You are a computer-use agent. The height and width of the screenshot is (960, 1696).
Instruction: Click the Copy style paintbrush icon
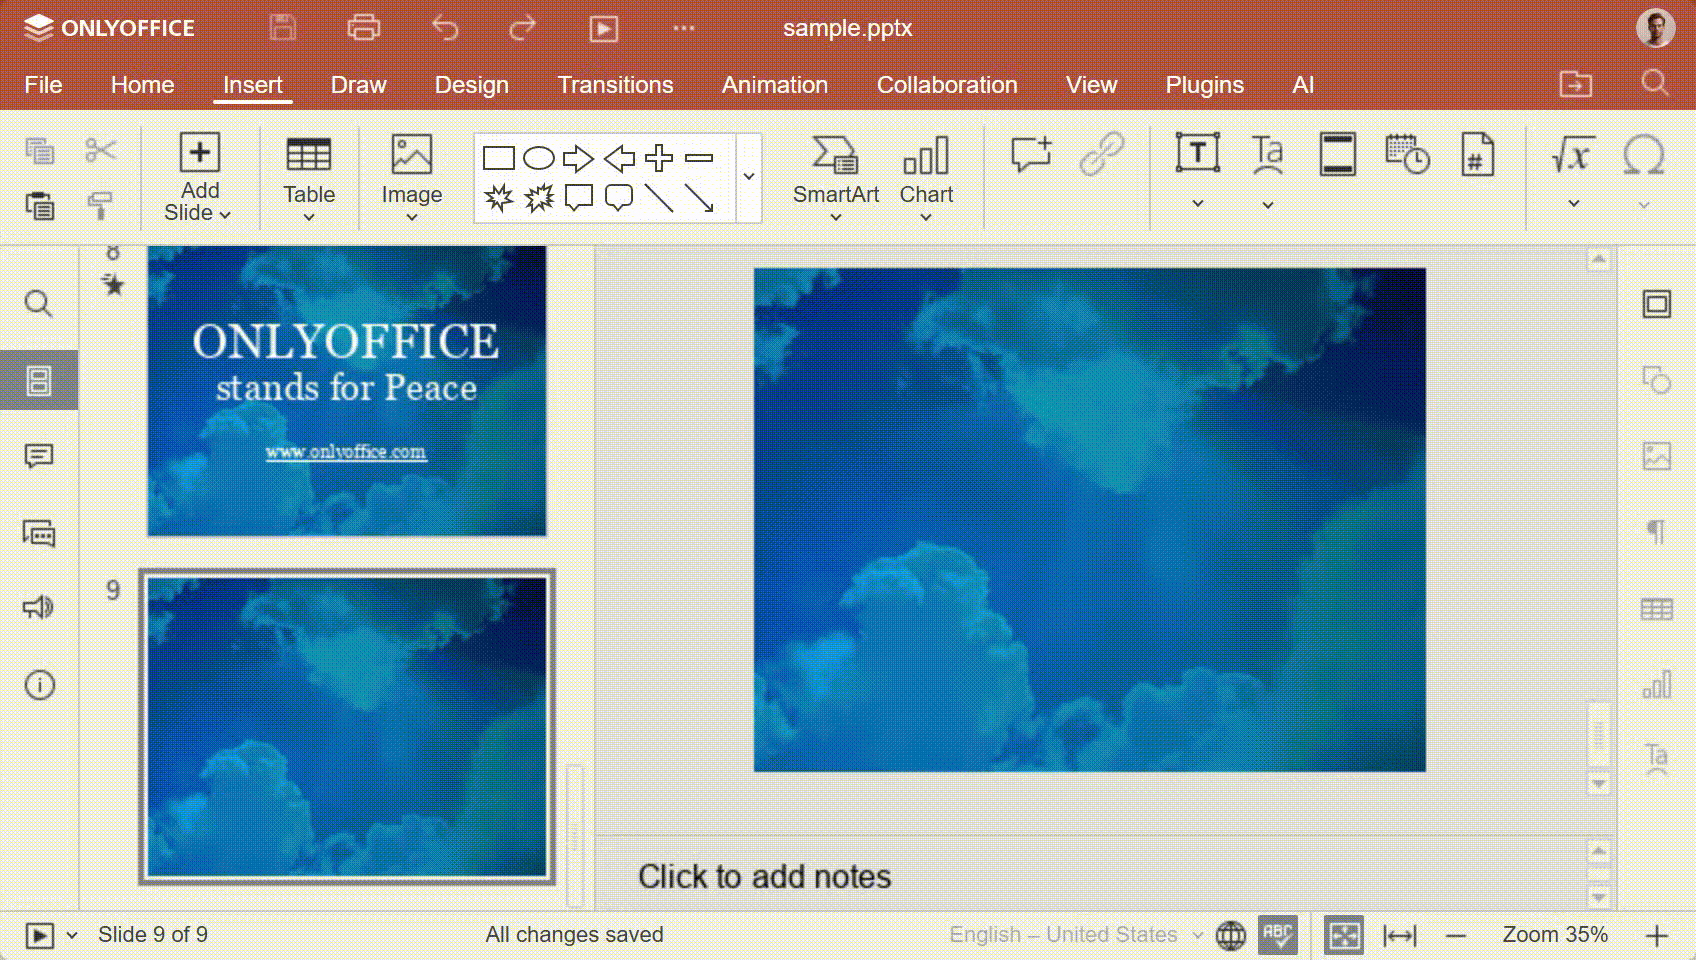[100, 205]
